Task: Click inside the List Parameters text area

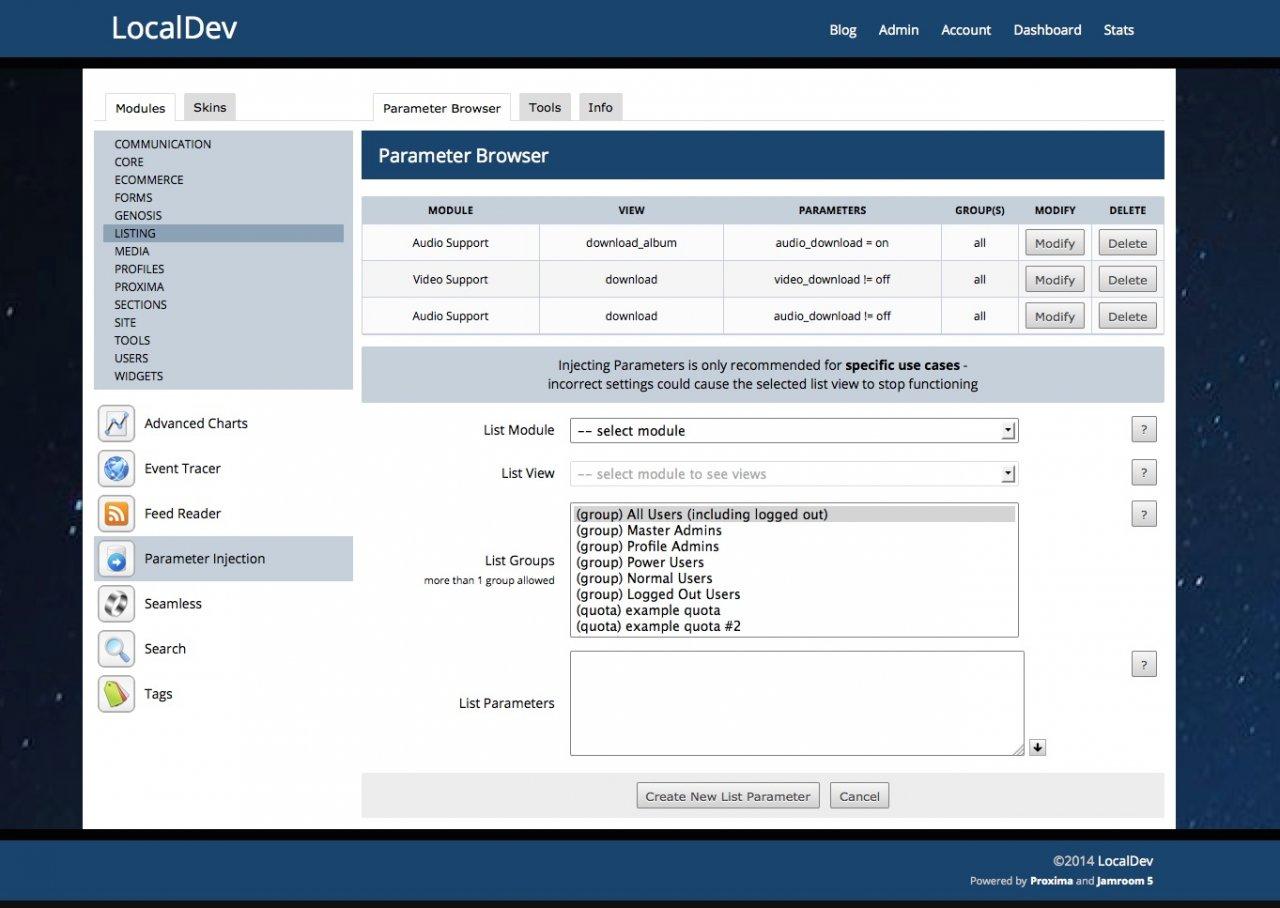Action: pyautogui.click(x=796, y=703)
